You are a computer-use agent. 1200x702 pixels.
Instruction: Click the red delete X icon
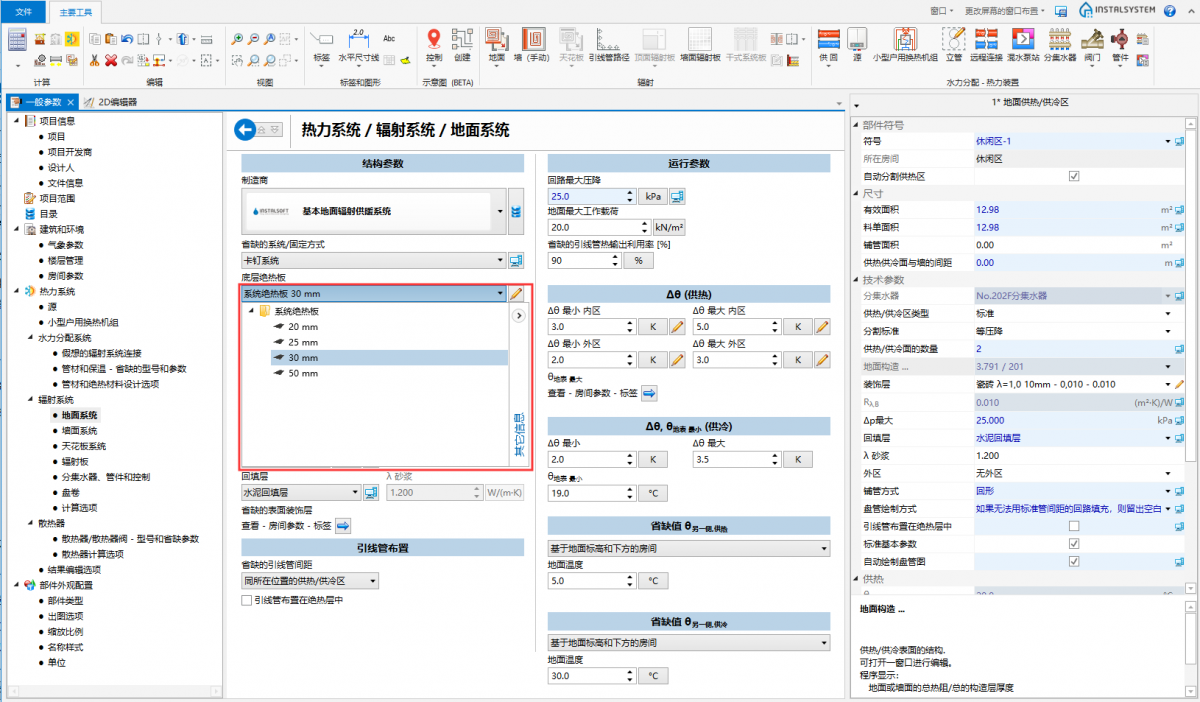coord(111,60)
